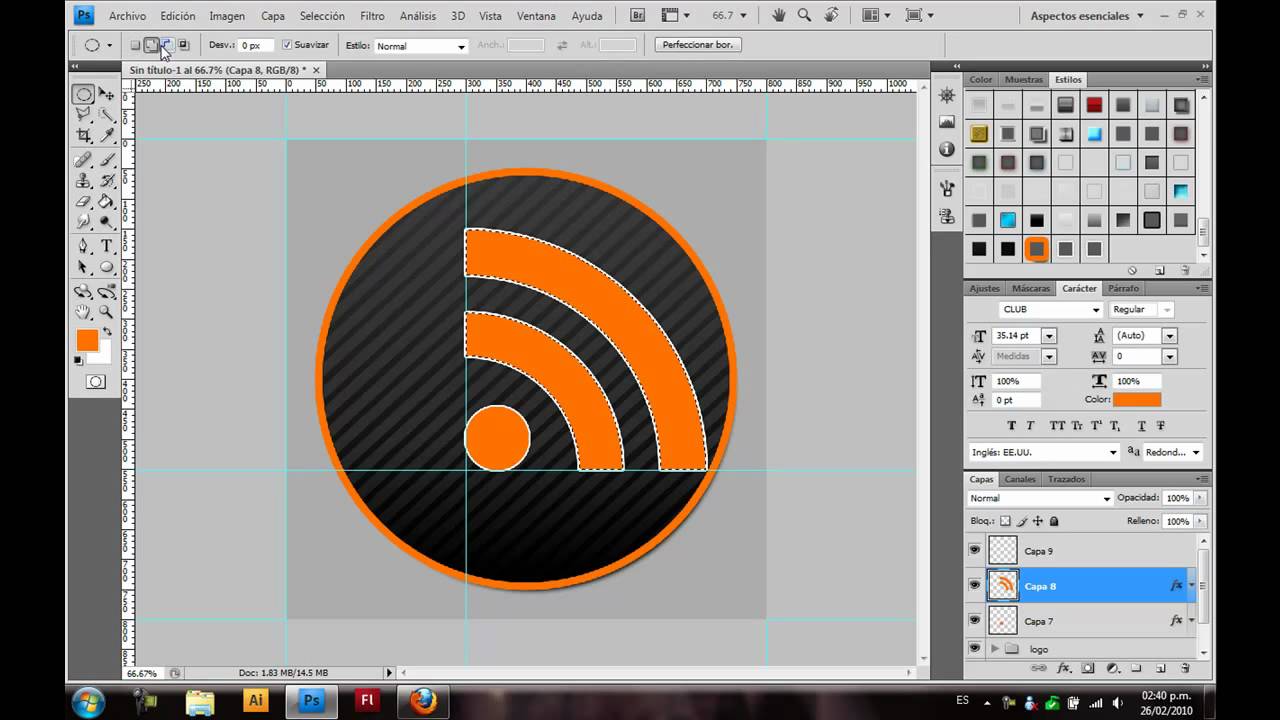The width and height of the screenshot is (1280, 720).
Task: Select the Brush tool
Action: 106,161
